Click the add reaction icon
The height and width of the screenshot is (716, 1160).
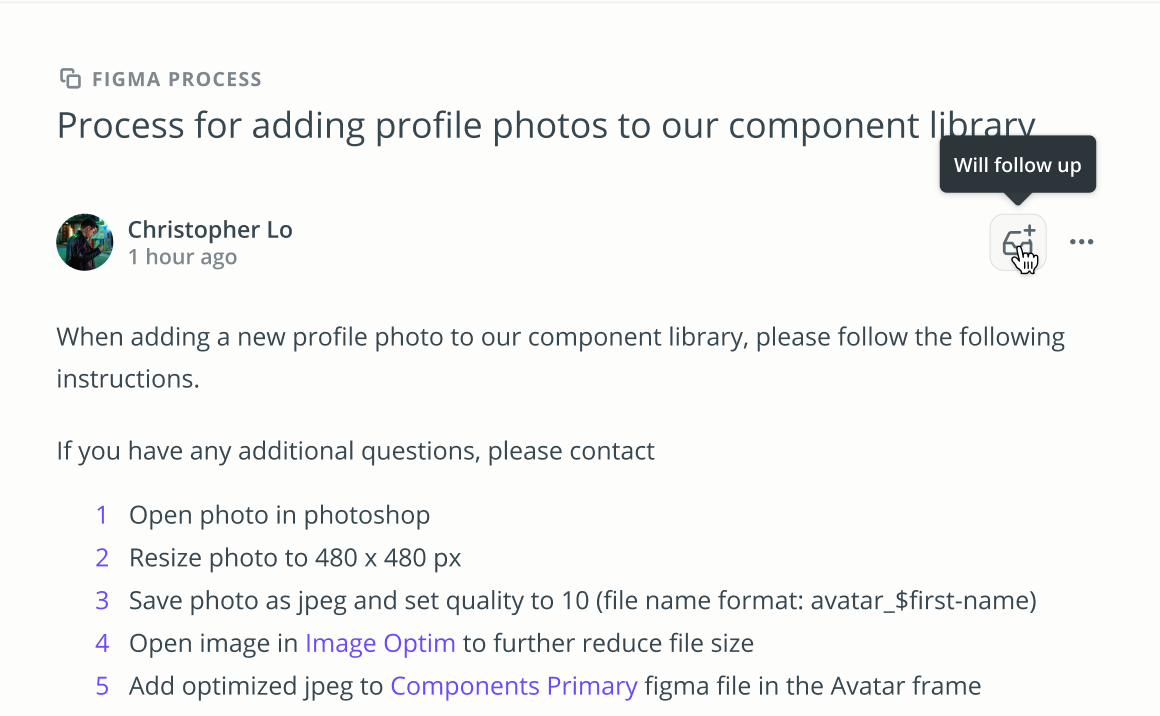pyautogui.click(x=1018, y=242)
